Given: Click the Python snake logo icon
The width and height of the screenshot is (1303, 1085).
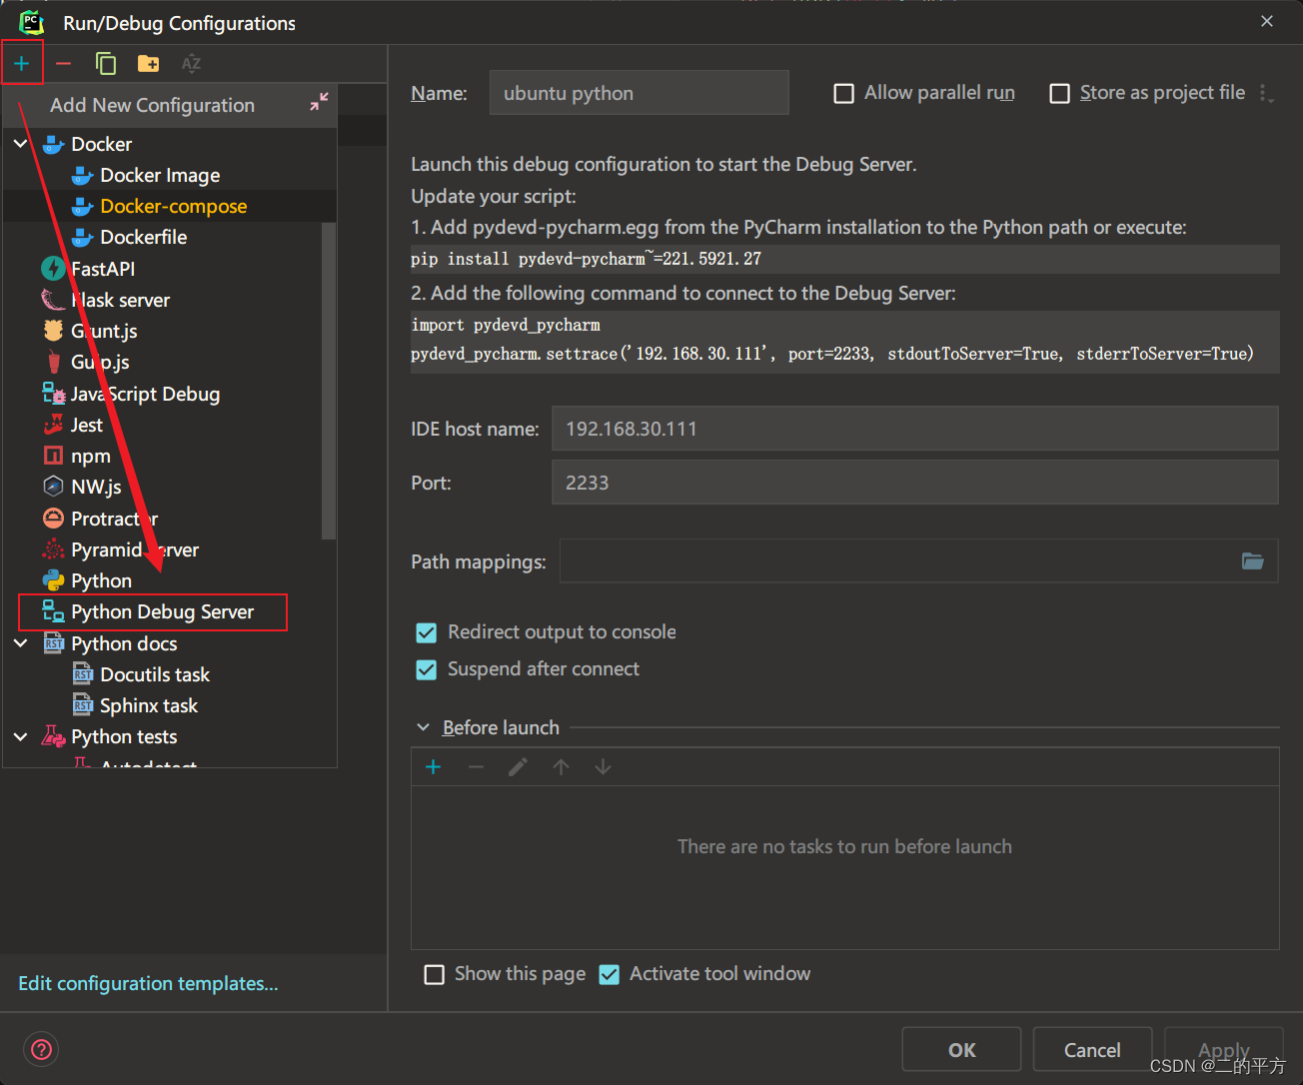Looking at the screenshot, I should click(54, 581).
